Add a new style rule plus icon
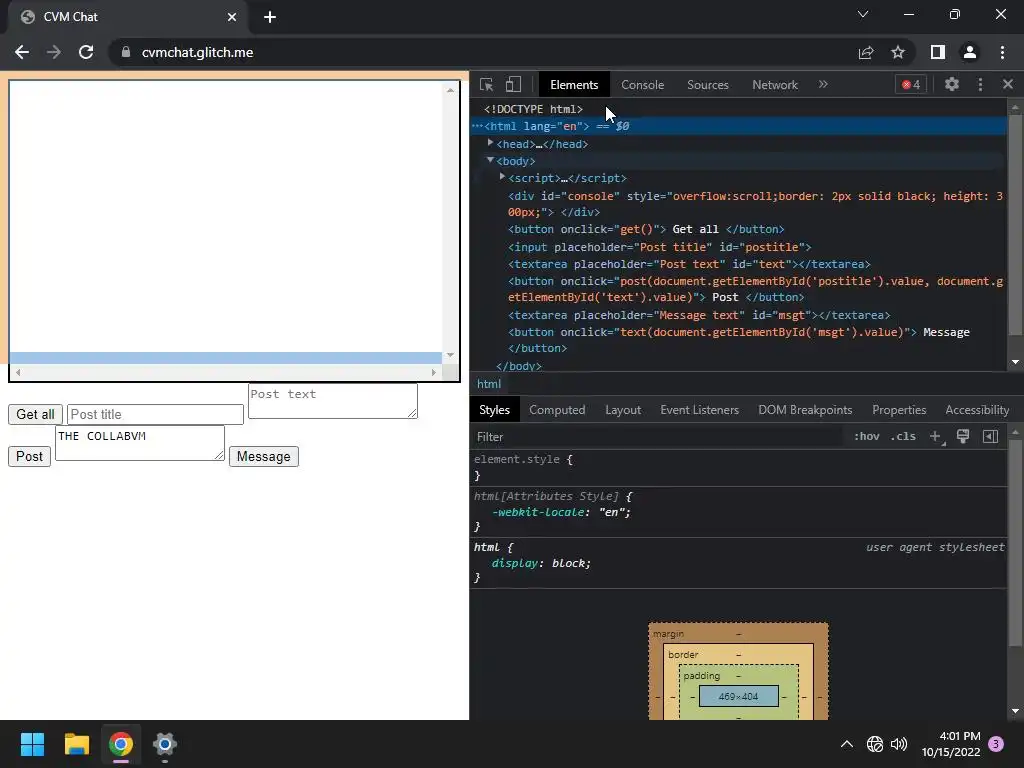This screenshot has height=768, width=1024. [x=936, y=436]
